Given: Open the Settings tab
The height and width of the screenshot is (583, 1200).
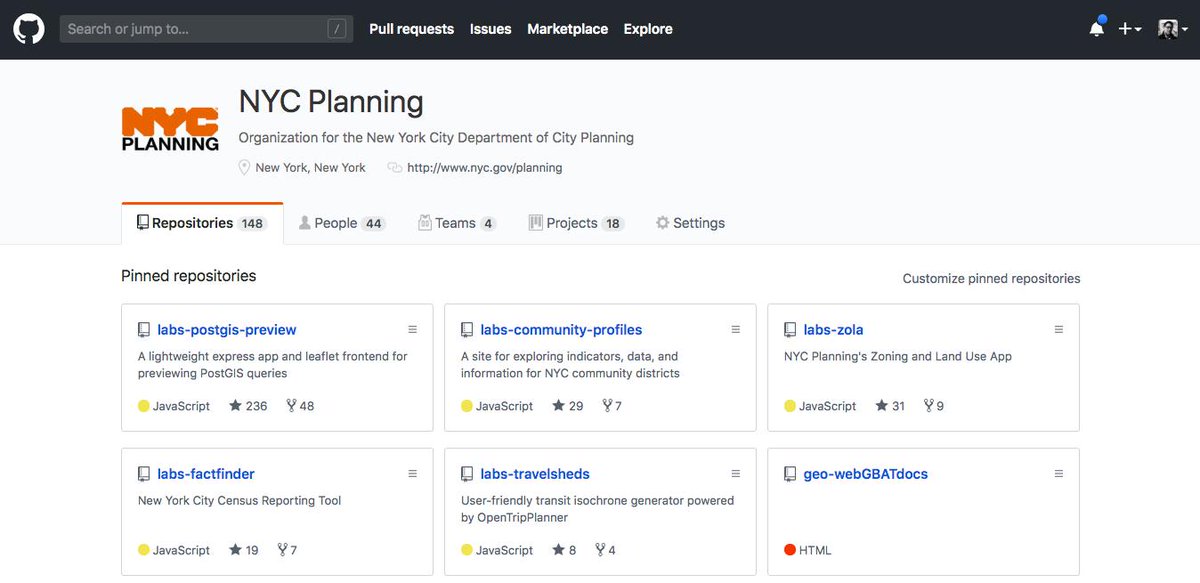Looking at the screenshot, I should click(x=690, y=223).
